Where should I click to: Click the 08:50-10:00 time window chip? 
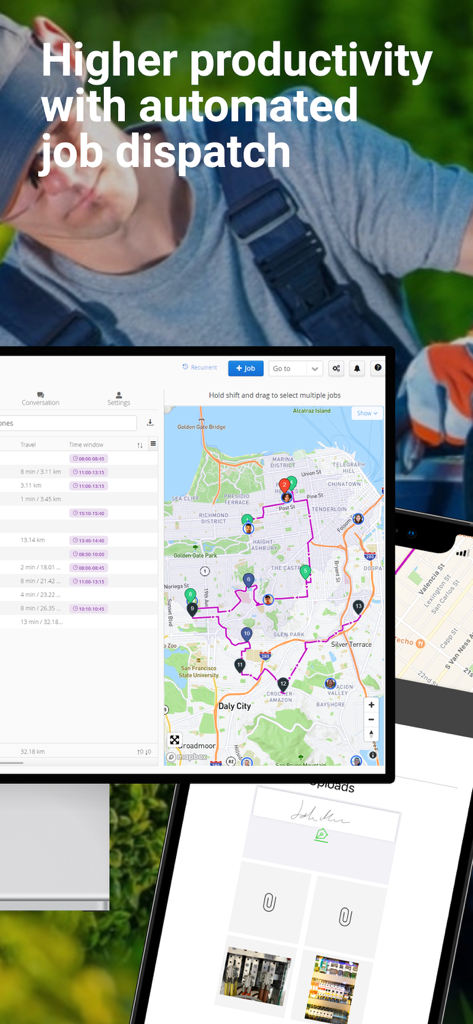point(88,554)
